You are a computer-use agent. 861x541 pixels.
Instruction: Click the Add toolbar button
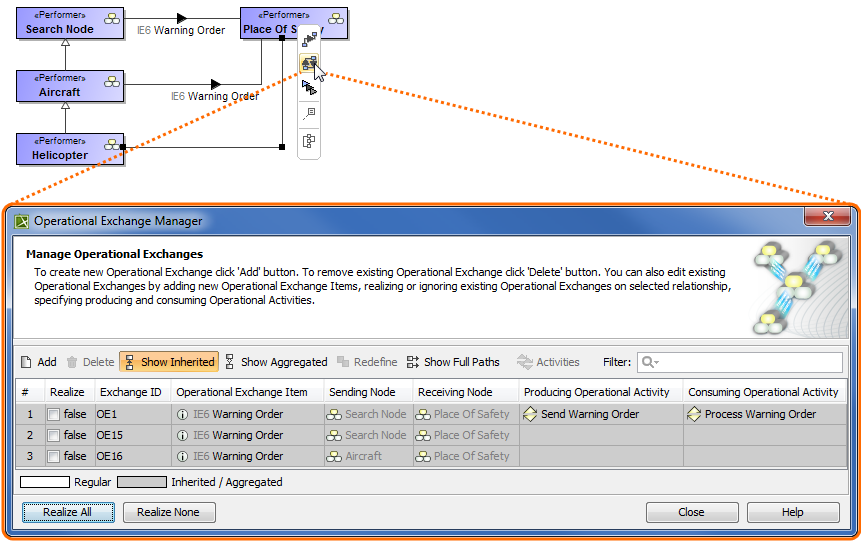pos(38,362)
